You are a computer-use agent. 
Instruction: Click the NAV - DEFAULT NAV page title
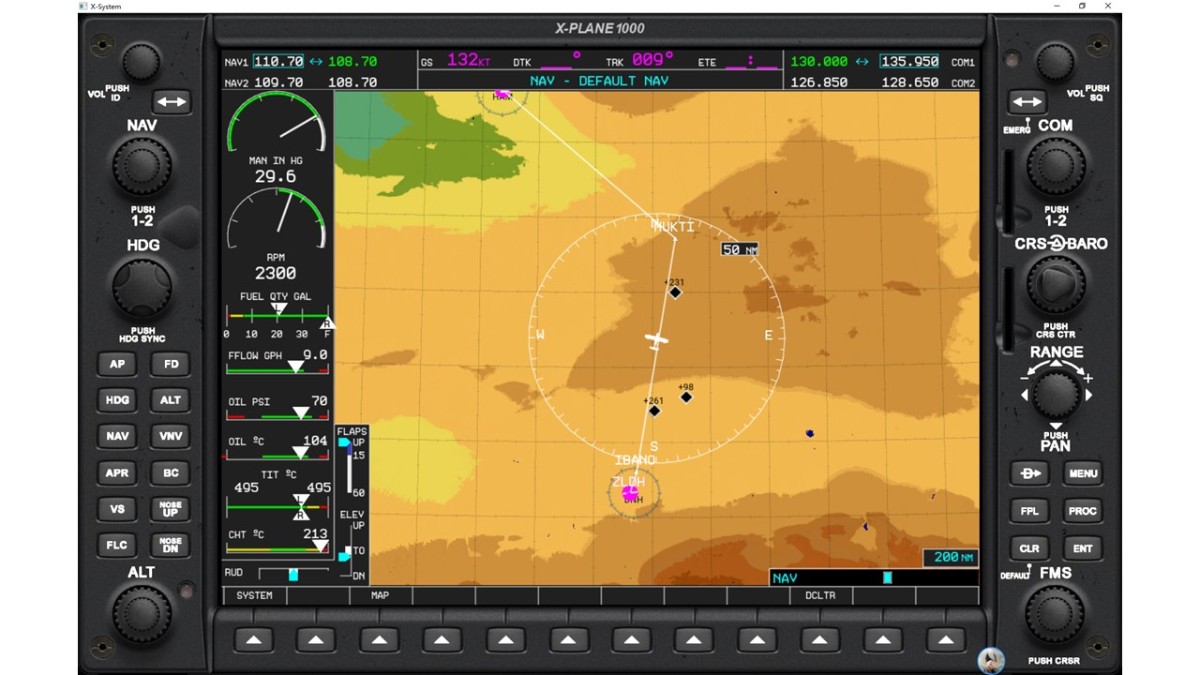tap(599, 81)
